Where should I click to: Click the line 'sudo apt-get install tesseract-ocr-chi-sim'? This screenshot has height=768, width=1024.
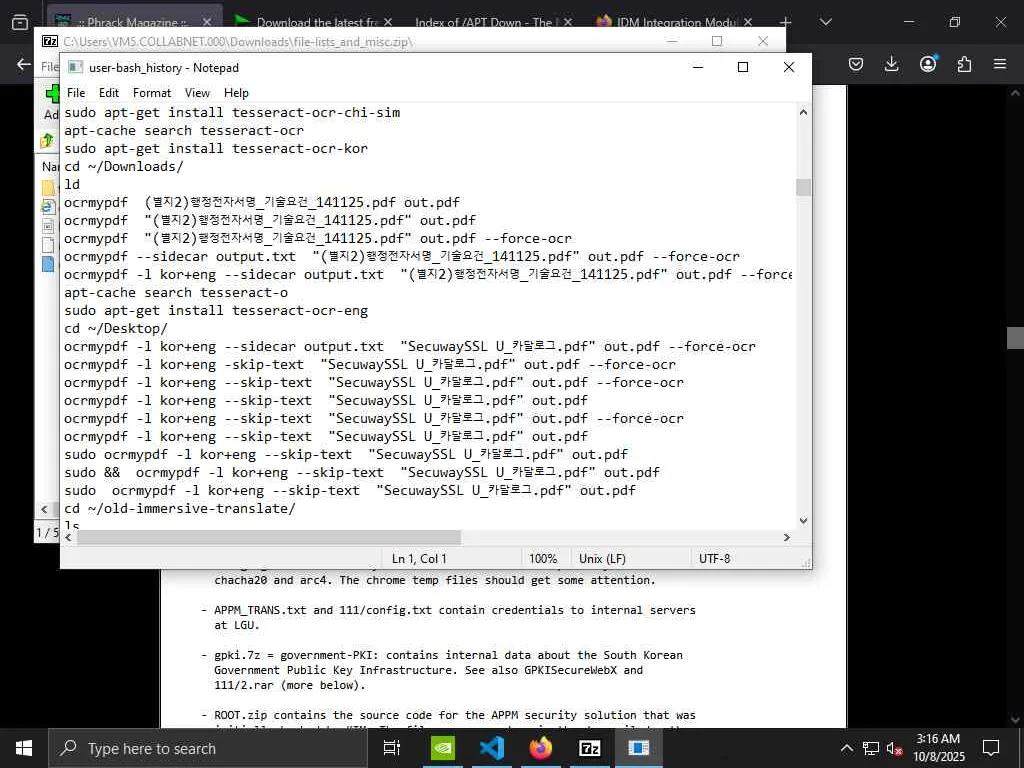pos(232,112)
